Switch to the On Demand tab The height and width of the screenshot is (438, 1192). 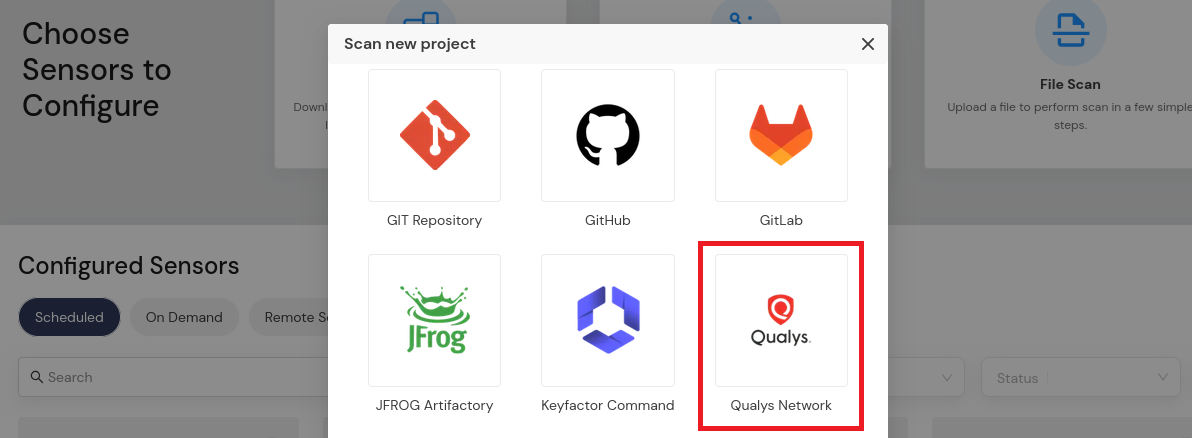point(184,317)
